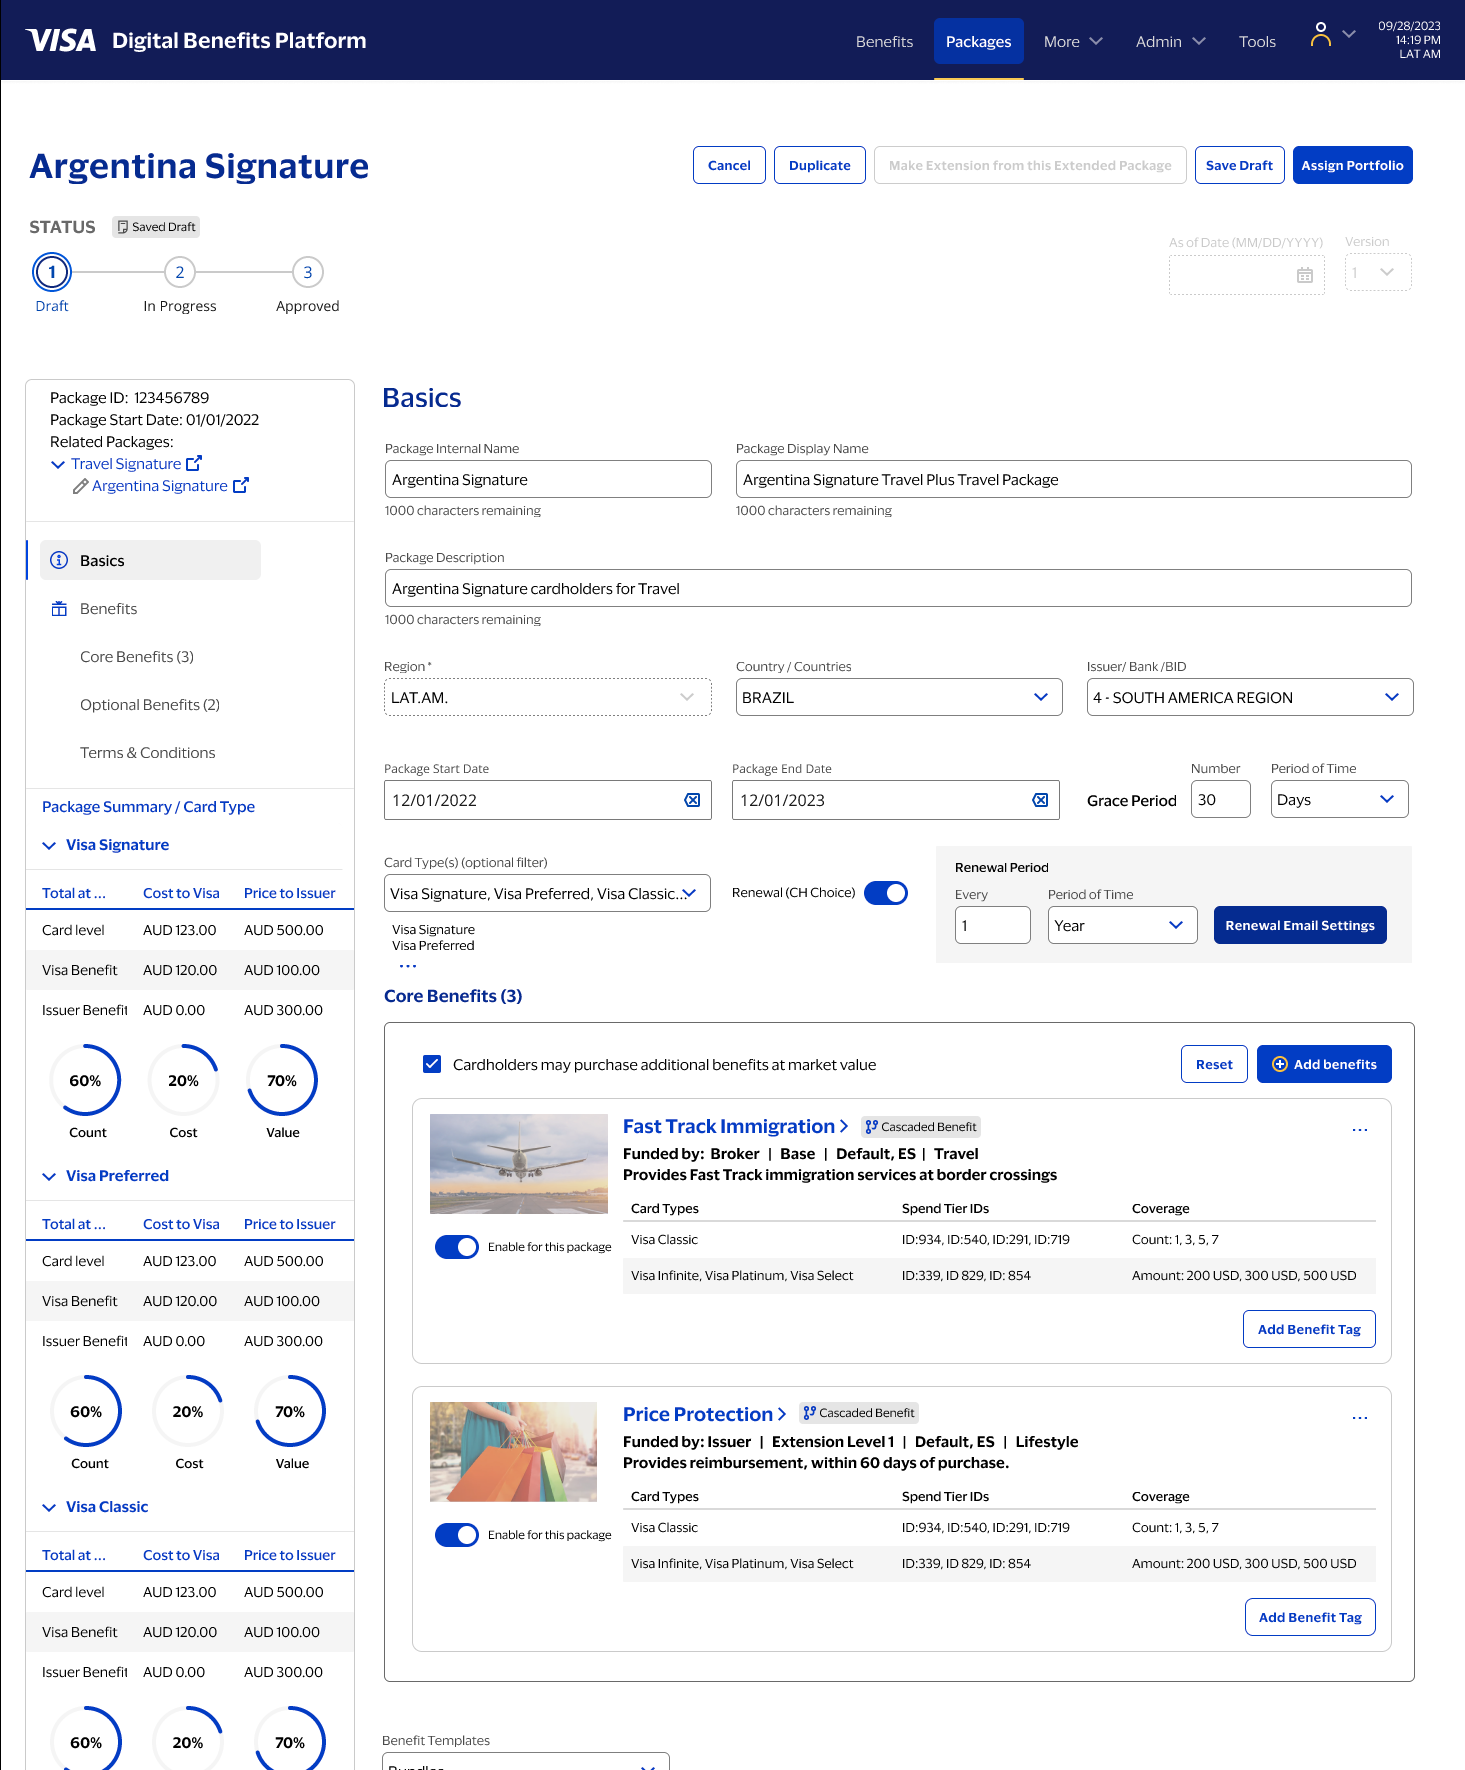Click Cascaded Benefit badge on Fast Track Immigration

pyautogui.click(x=921, y=1127)
